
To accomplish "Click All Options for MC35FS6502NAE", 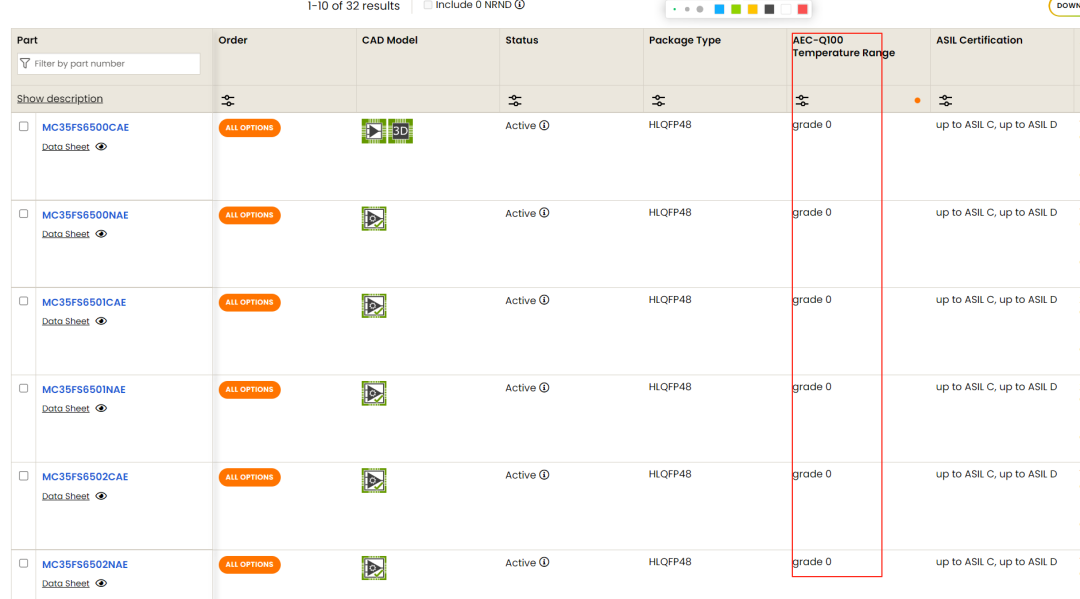I will tap(249, 565).
